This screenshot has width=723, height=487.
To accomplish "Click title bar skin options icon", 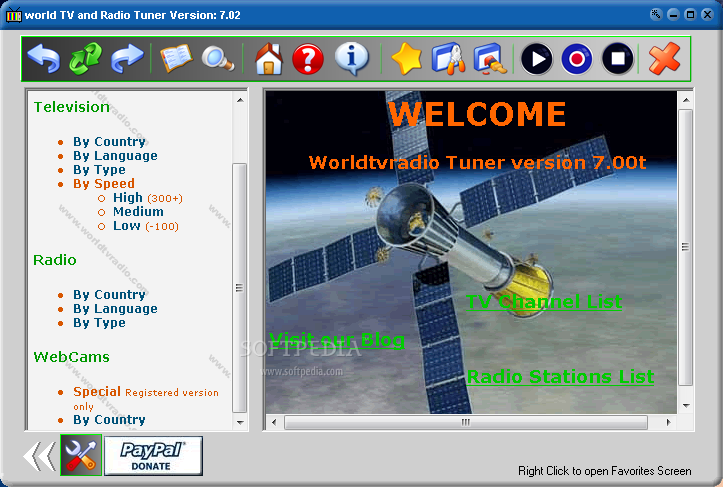I will tap(656, 14).
